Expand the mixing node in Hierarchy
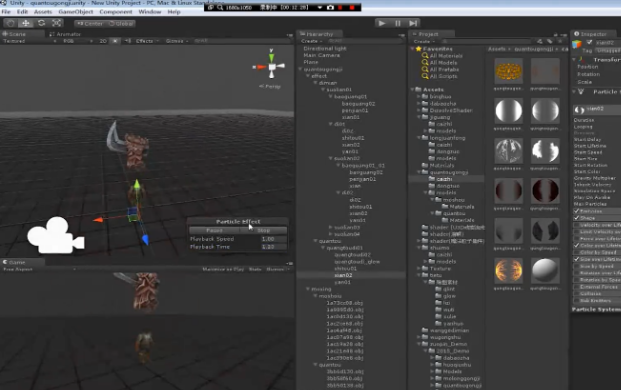Image resolution: width=621 pixels, height=390 pixels. click(308, 289)
